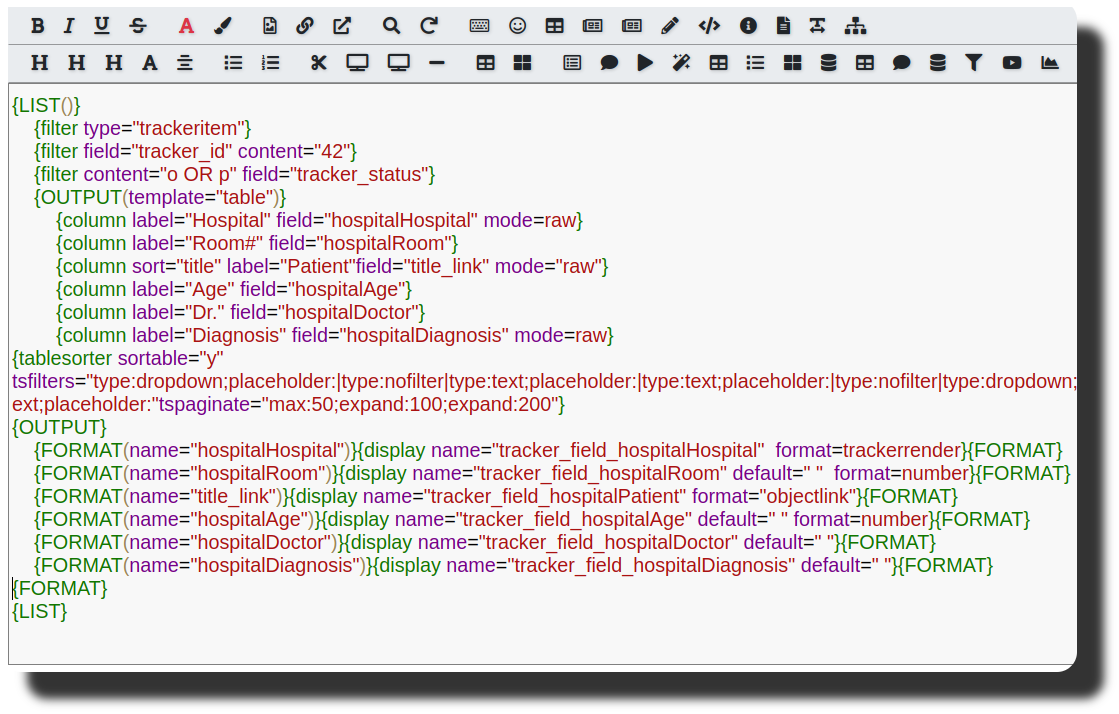Underline the selected text

click(x=102, y=26)
